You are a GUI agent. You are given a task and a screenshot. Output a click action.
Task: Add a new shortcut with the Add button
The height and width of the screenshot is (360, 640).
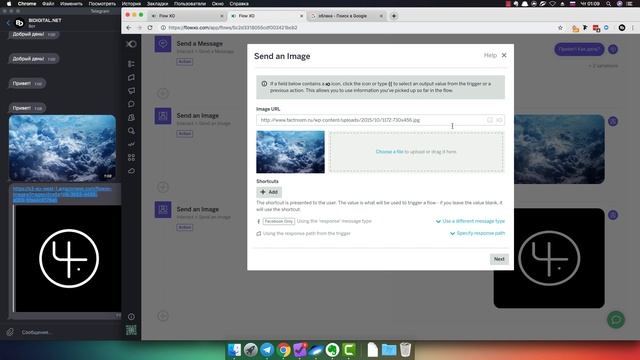coord(269,192)
